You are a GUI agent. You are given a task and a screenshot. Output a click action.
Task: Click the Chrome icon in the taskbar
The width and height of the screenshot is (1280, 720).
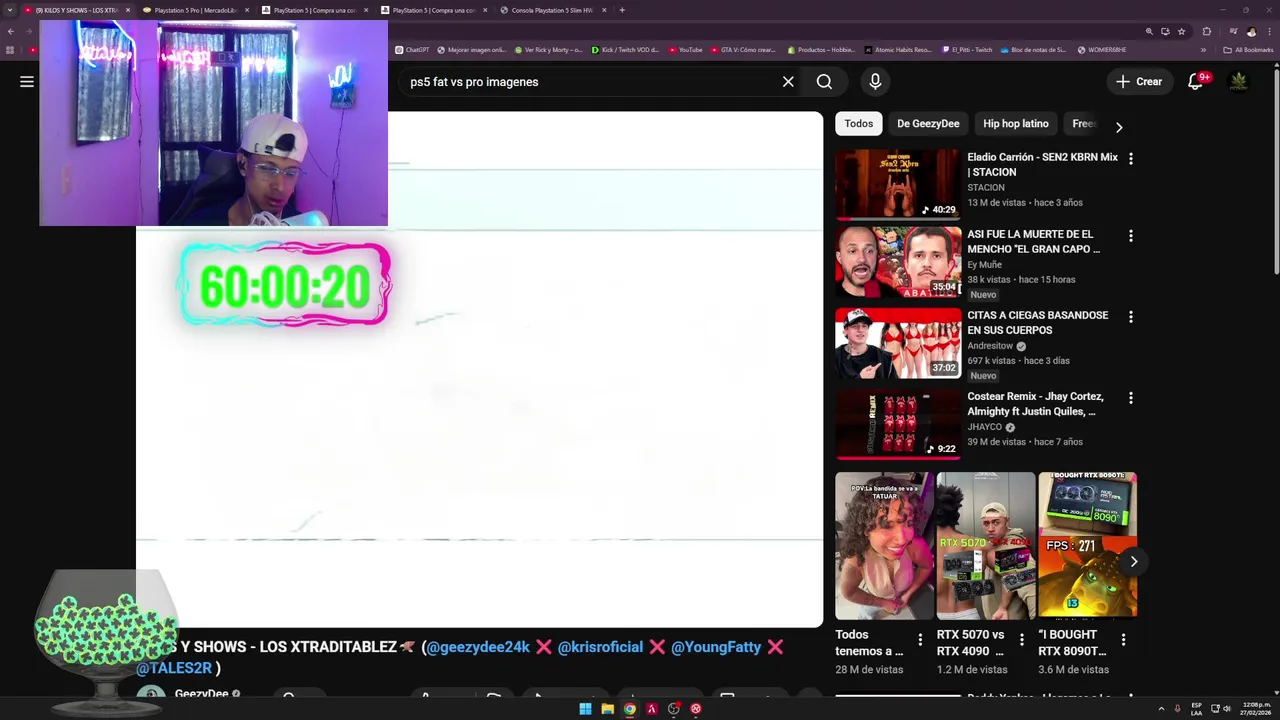tap(629, 709)
